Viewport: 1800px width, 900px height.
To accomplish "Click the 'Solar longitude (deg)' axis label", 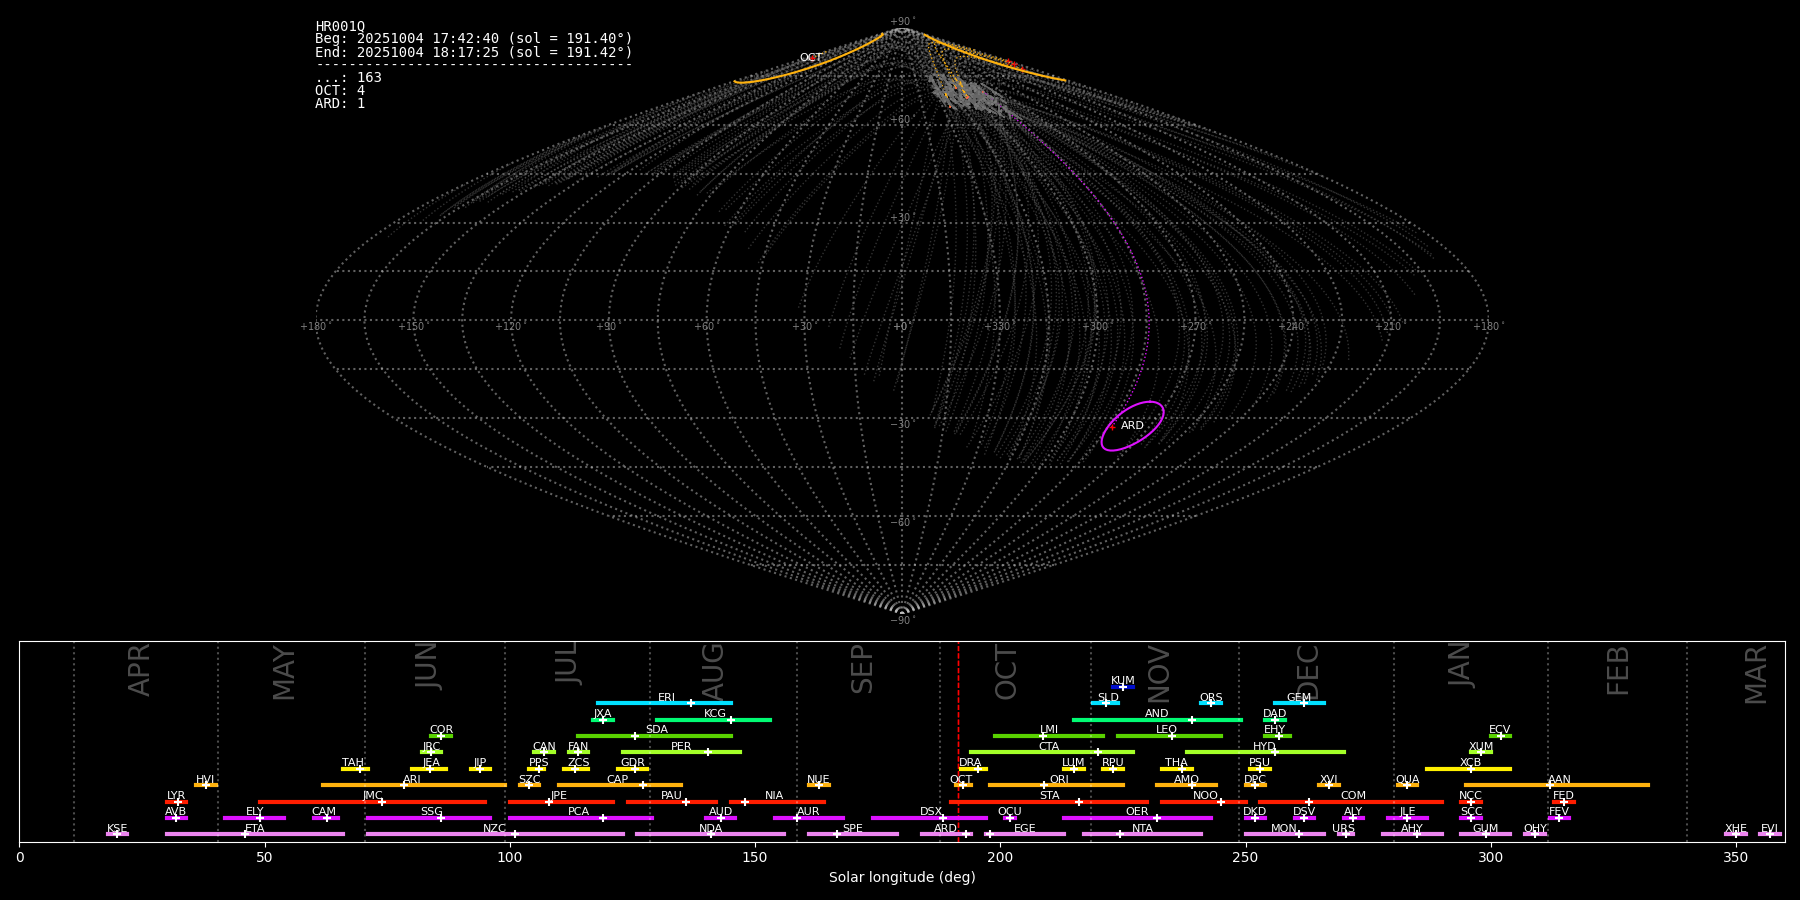I will point(902,878).
